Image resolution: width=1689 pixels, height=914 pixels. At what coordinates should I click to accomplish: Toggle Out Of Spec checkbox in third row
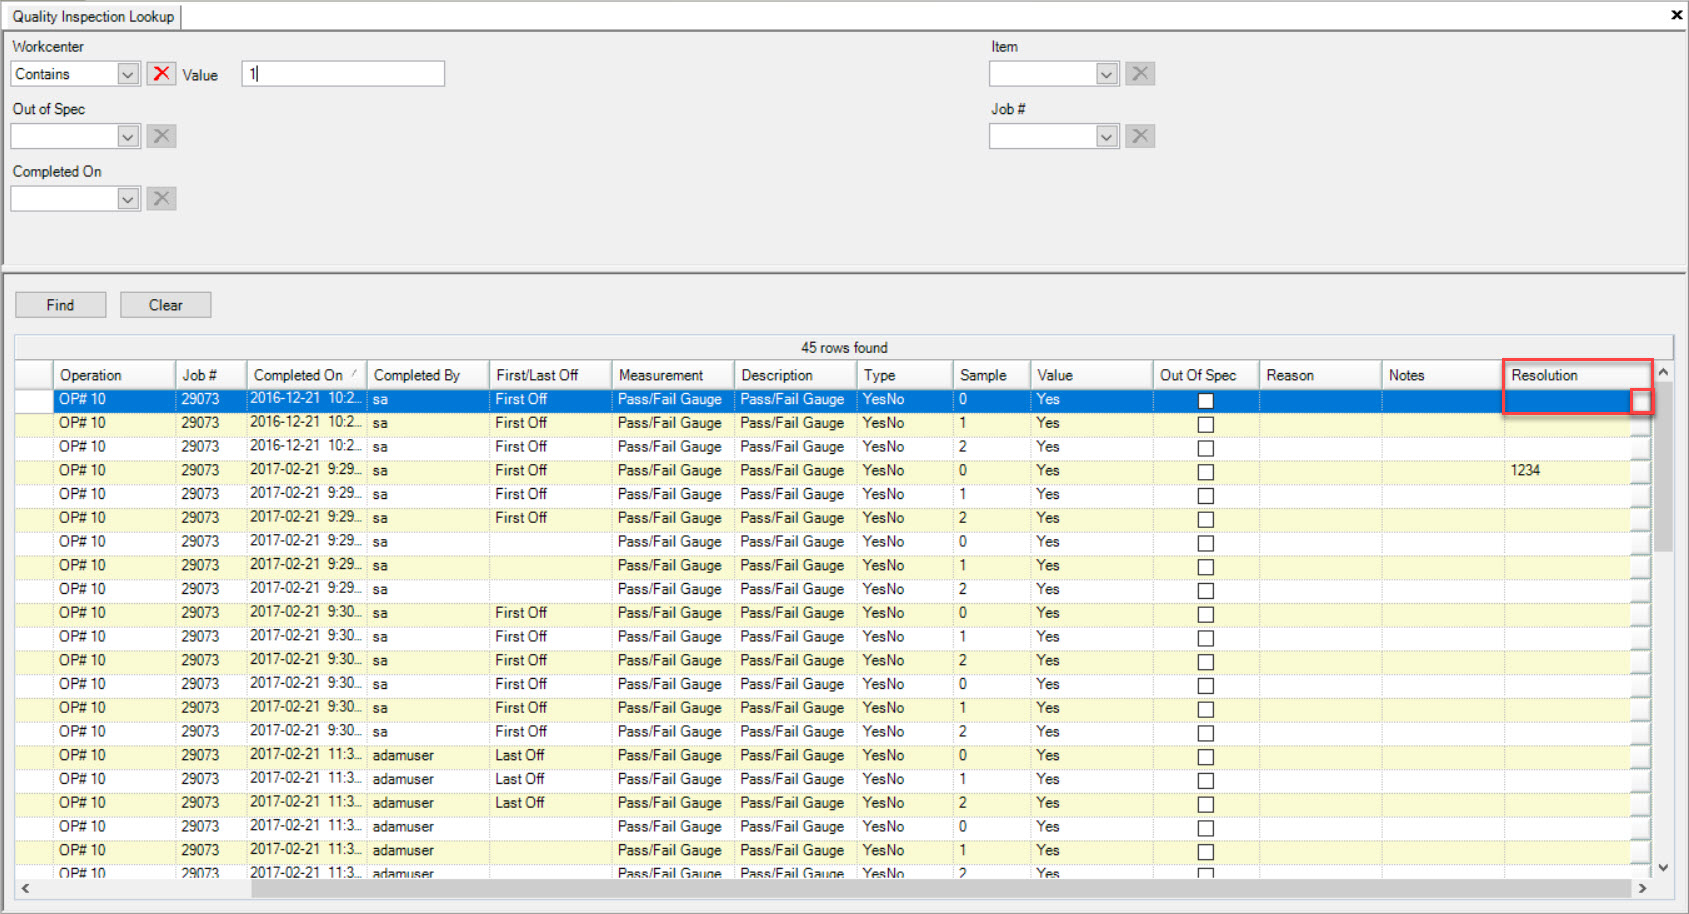tap(1206, 448)
